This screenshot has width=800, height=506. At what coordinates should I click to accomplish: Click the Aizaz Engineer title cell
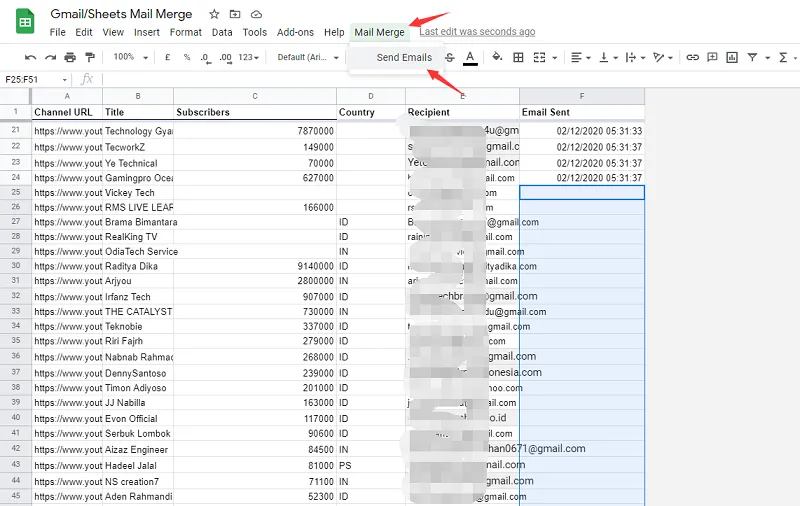coord(138,450)
